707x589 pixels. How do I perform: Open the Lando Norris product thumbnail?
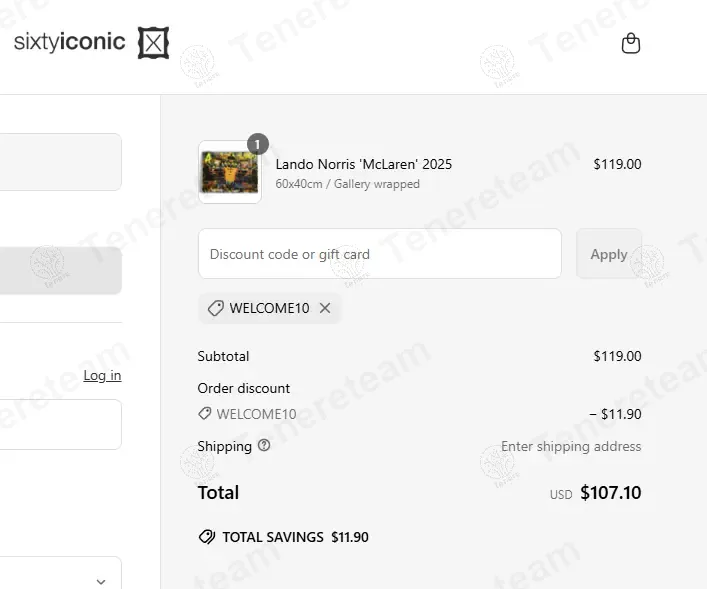(230, 173)
